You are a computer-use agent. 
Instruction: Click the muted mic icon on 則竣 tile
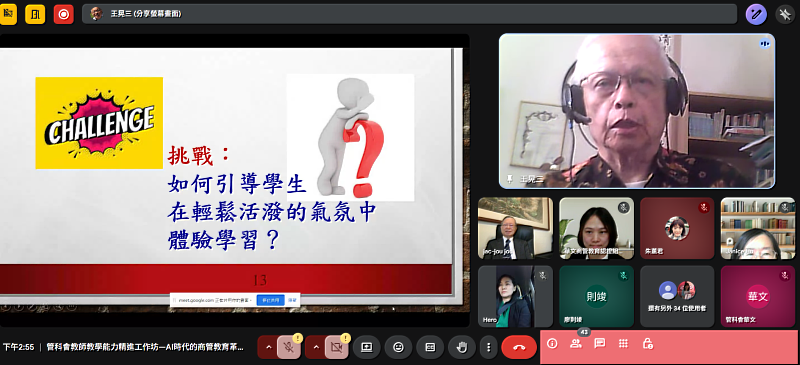[623, 275]
